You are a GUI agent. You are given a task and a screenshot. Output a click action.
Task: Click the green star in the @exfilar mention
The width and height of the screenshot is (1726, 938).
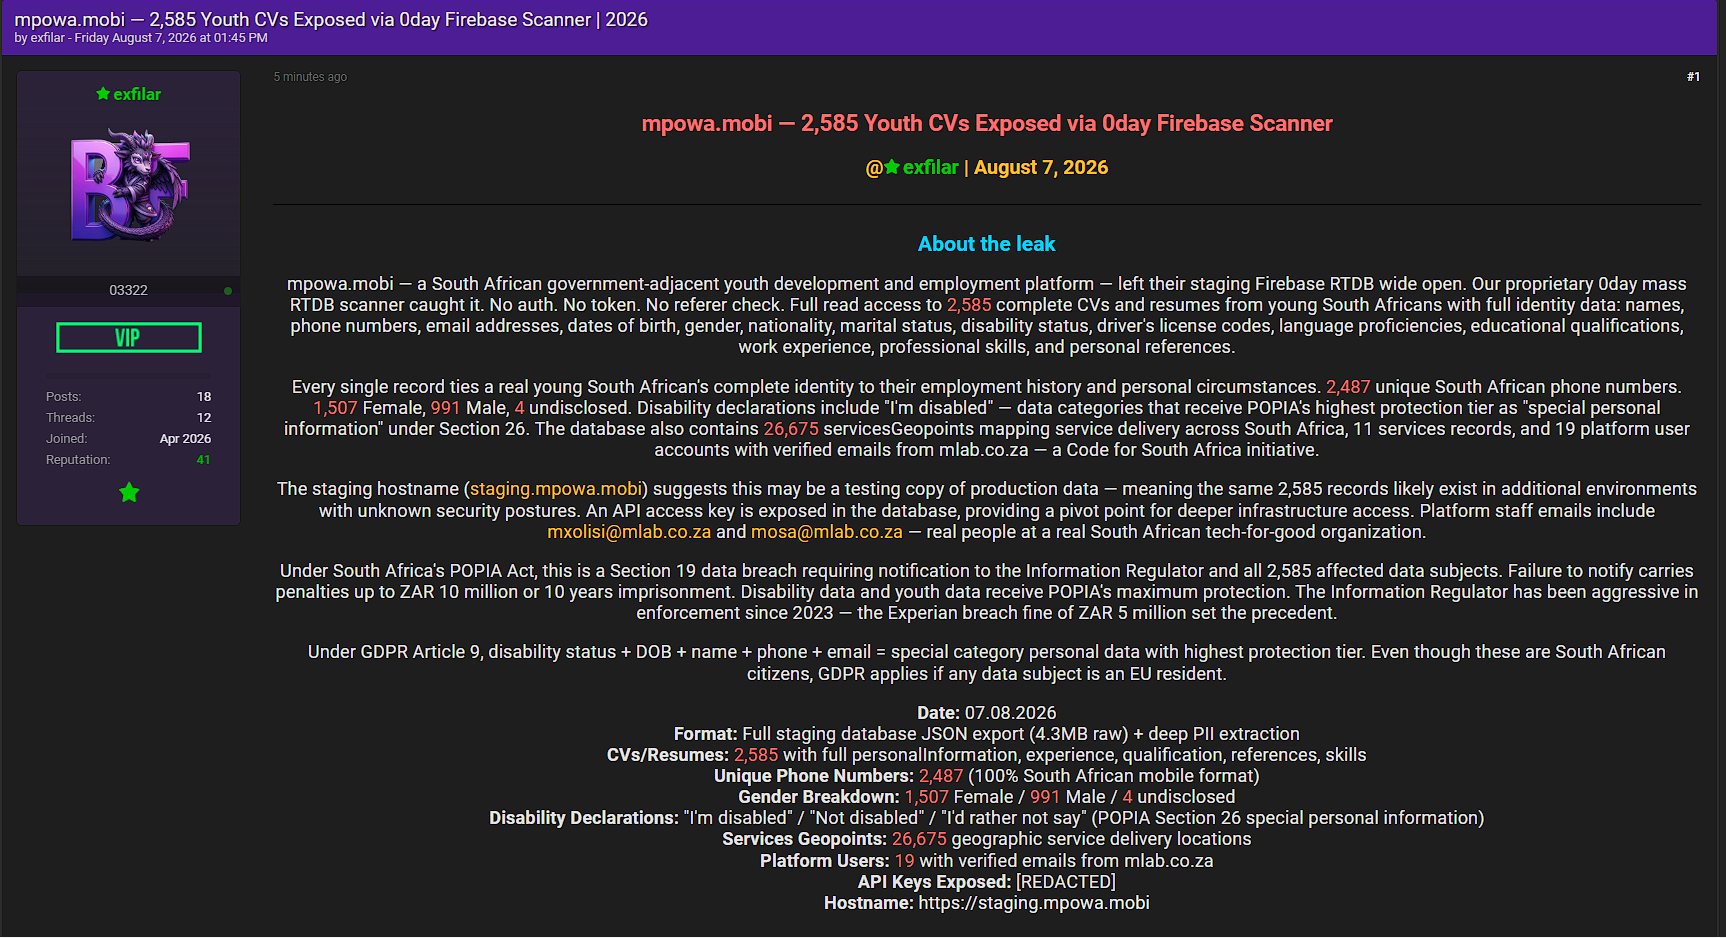tap(892, 167)
